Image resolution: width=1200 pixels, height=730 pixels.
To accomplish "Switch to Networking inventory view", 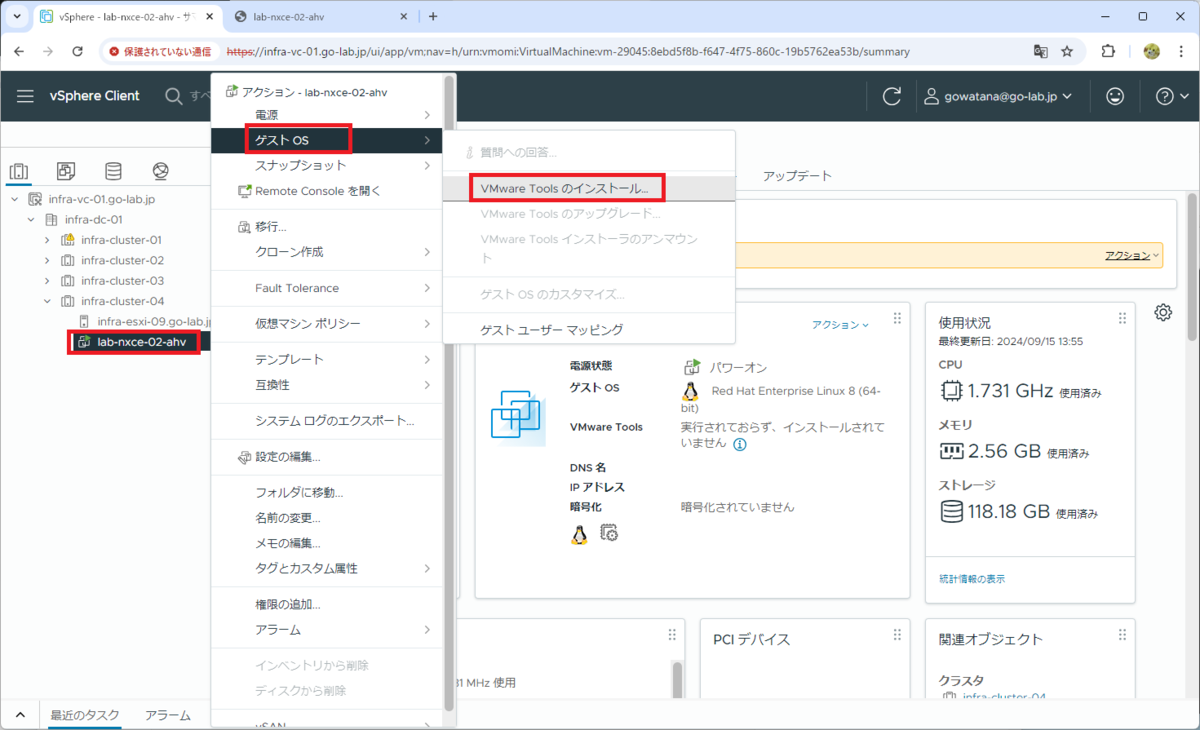I will tap(160, 171).
